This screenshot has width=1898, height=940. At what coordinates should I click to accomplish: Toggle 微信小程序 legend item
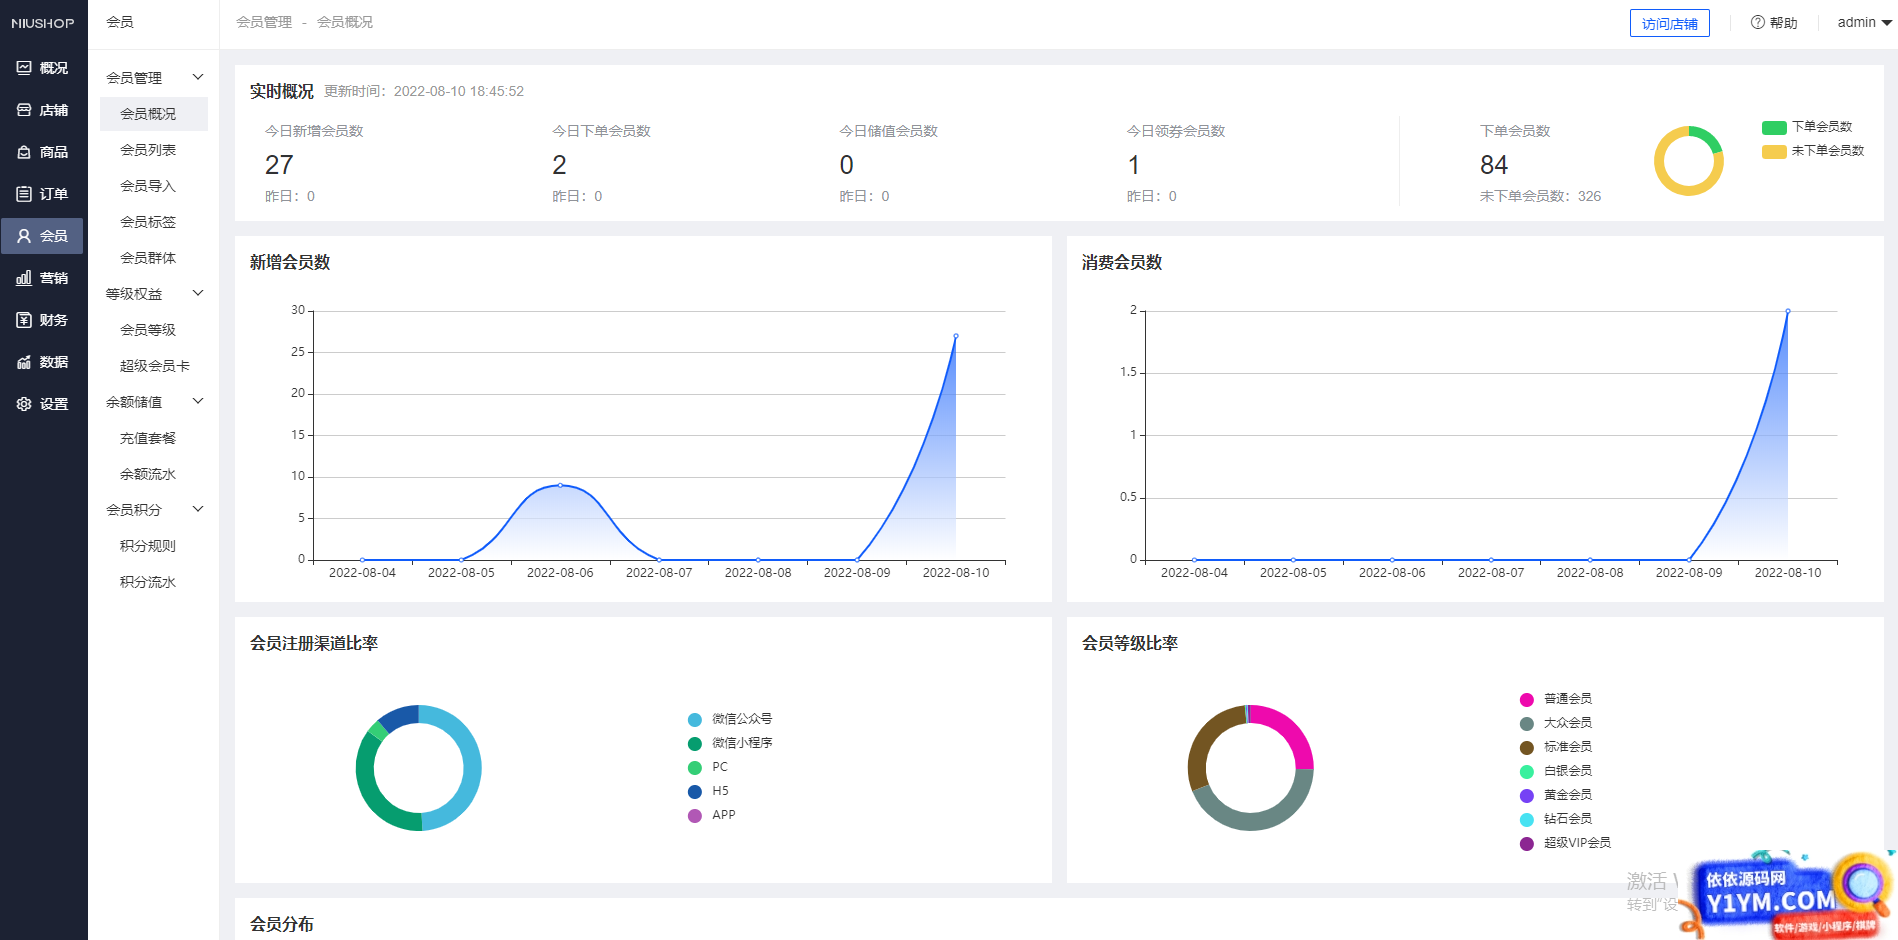[730, 743]
